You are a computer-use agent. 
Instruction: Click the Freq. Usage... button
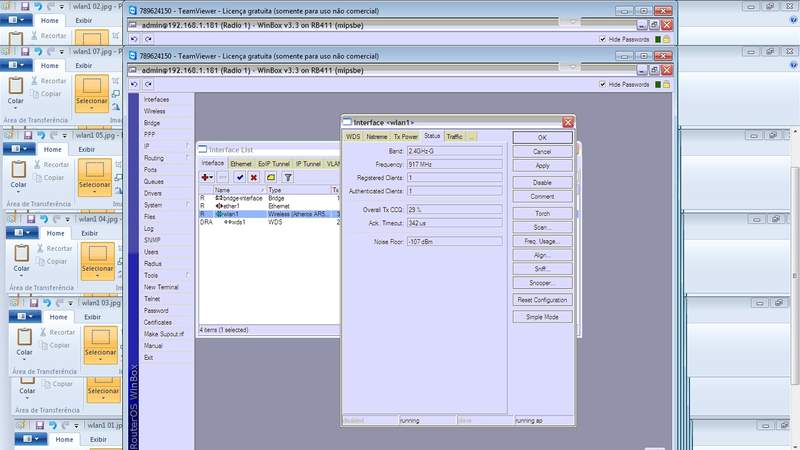(x=542, y=241)
